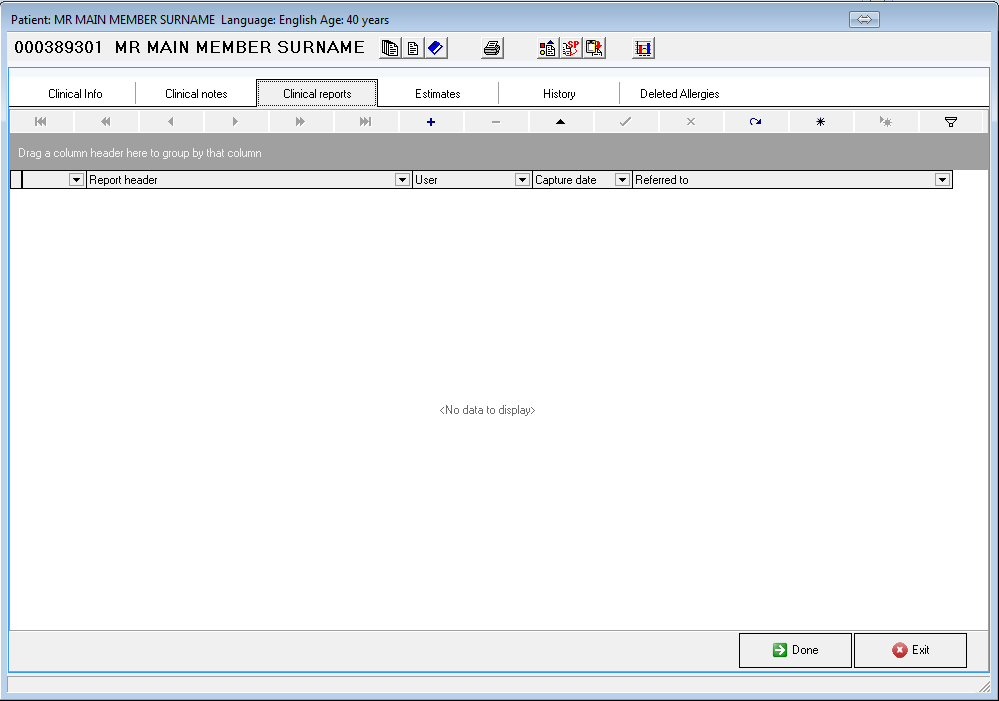Open the User column filter dropdown
This screenshot has width=999, height=701.
(522, 180)
